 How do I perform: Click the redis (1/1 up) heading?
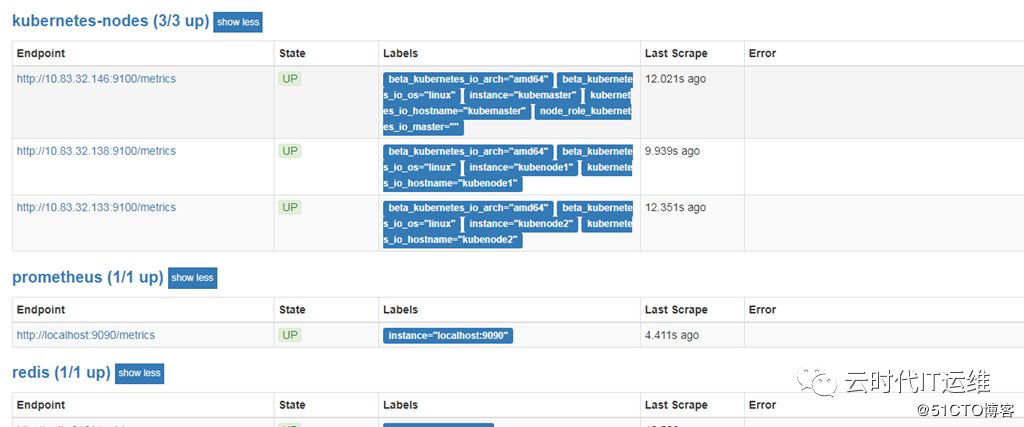(x=61, y=372)
